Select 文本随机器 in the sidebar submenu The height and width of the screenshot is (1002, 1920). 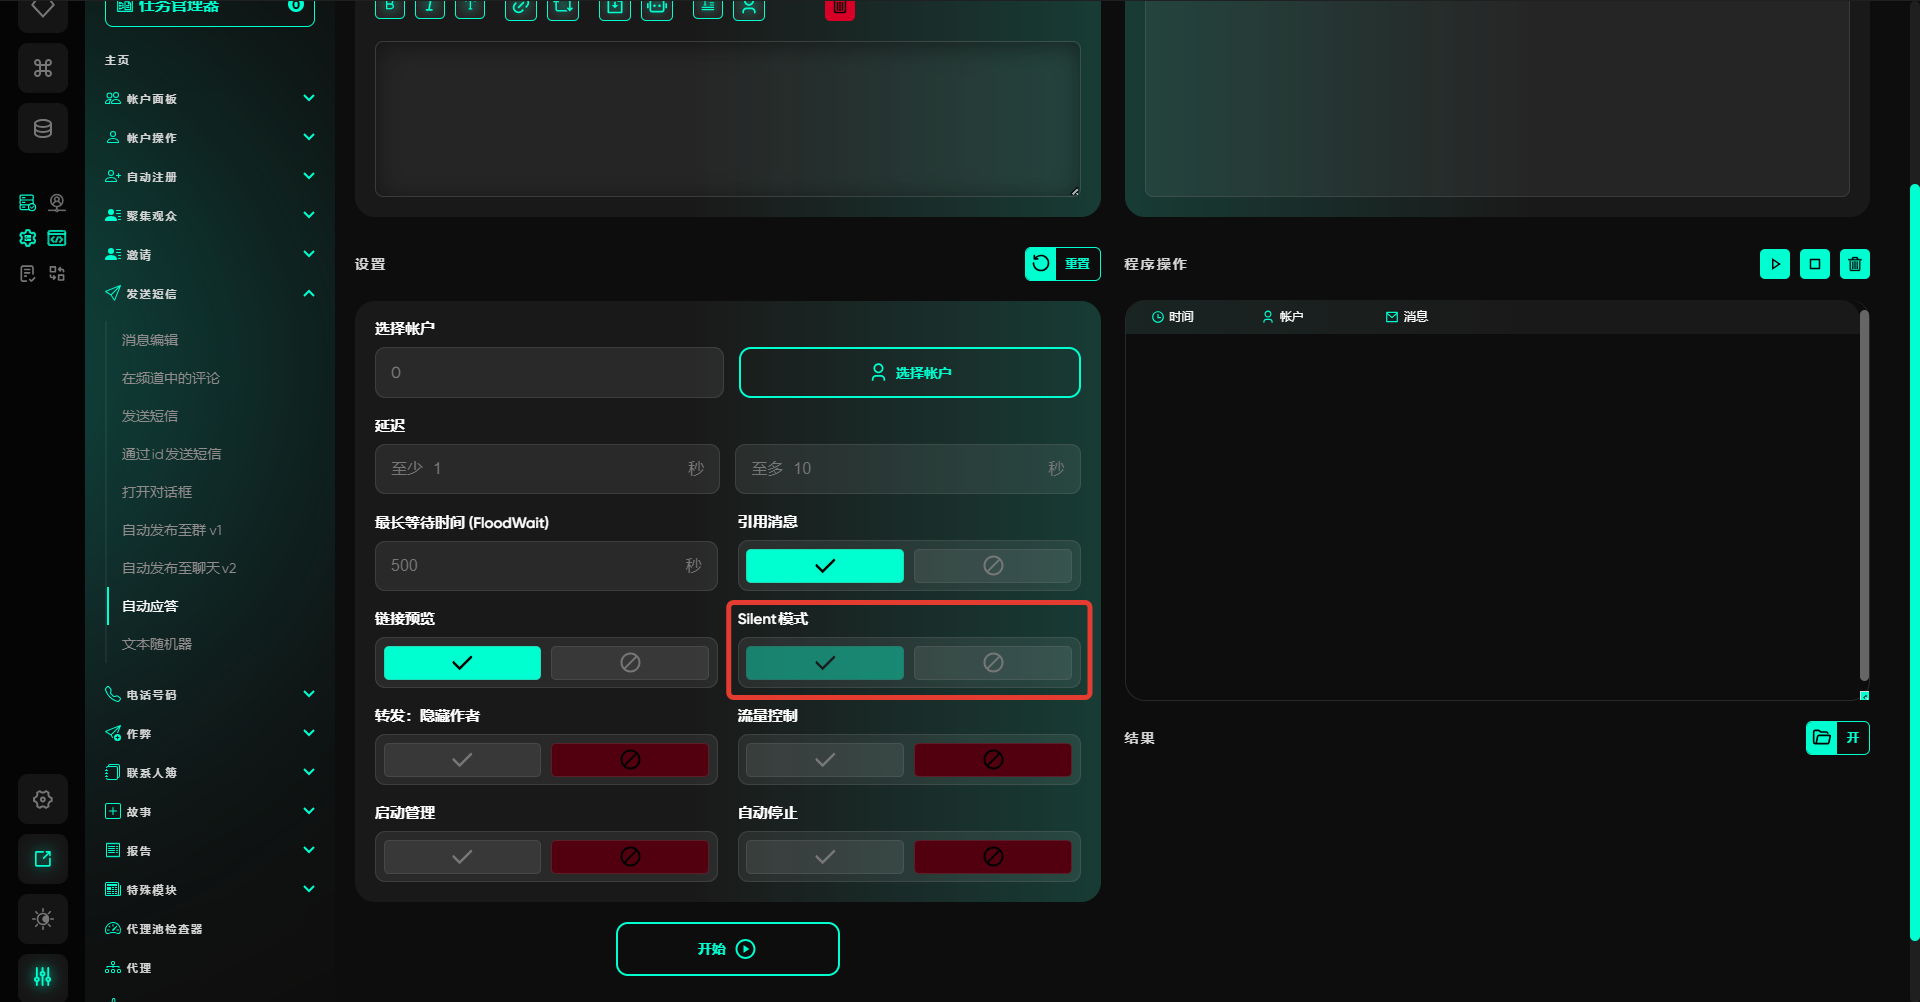(157, 644)
